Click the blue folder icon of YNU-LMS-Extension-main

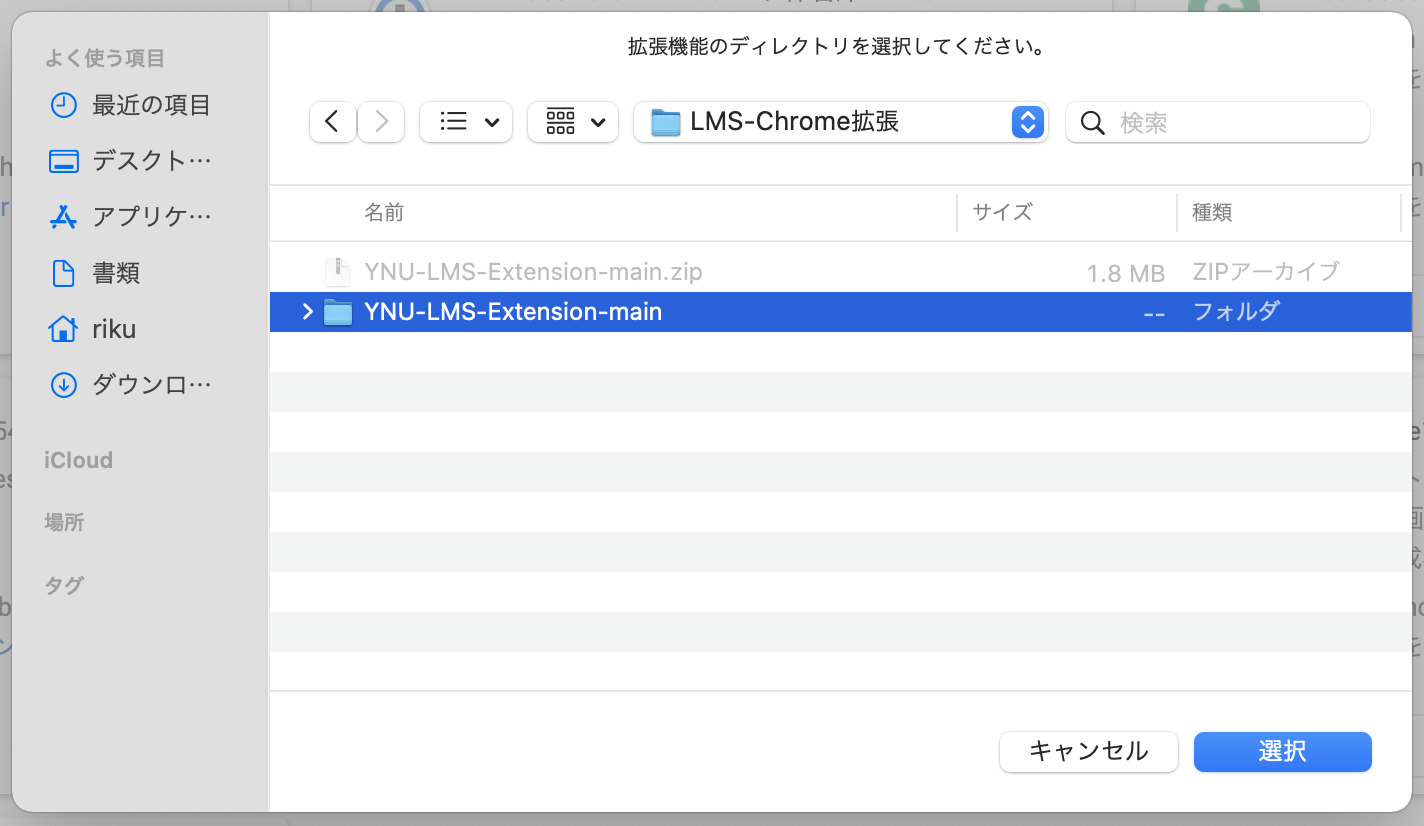338,312
